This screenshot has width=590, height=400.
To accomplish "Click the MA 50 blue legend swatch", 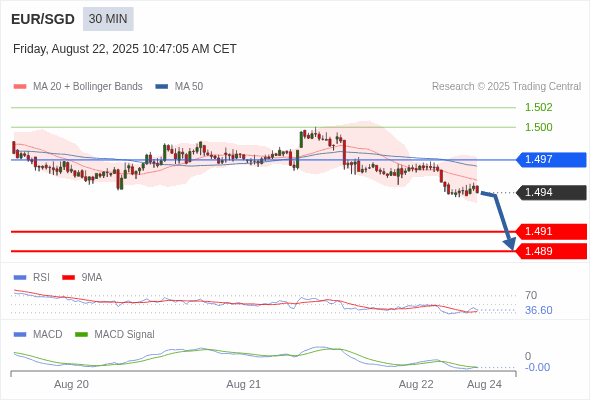I will point(162,87).
